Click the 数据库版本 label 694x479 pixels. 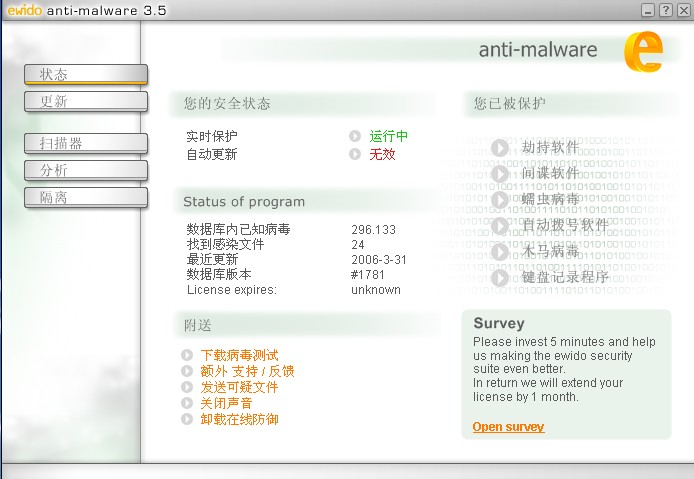point(219,274)
